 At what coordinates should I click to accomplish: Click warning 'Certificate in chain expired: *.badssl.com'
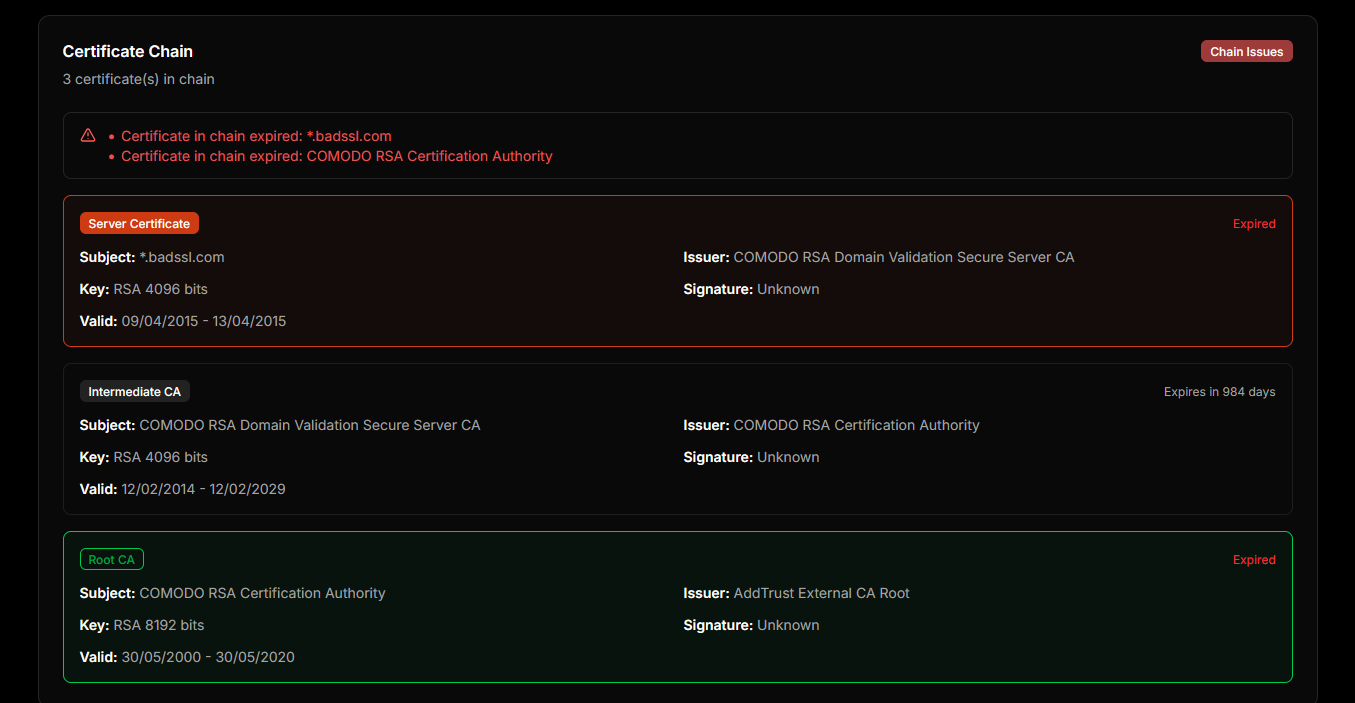256,136
